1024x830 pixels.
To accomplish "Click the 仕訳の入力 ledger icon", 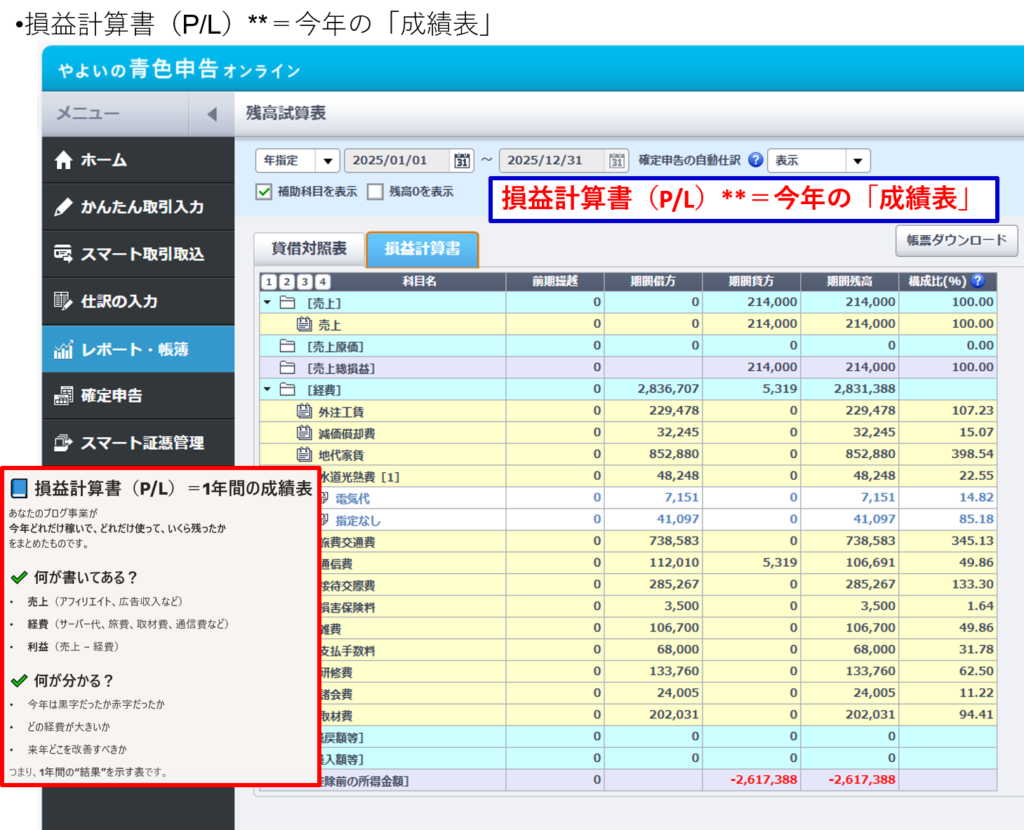I will click(64, 301).
